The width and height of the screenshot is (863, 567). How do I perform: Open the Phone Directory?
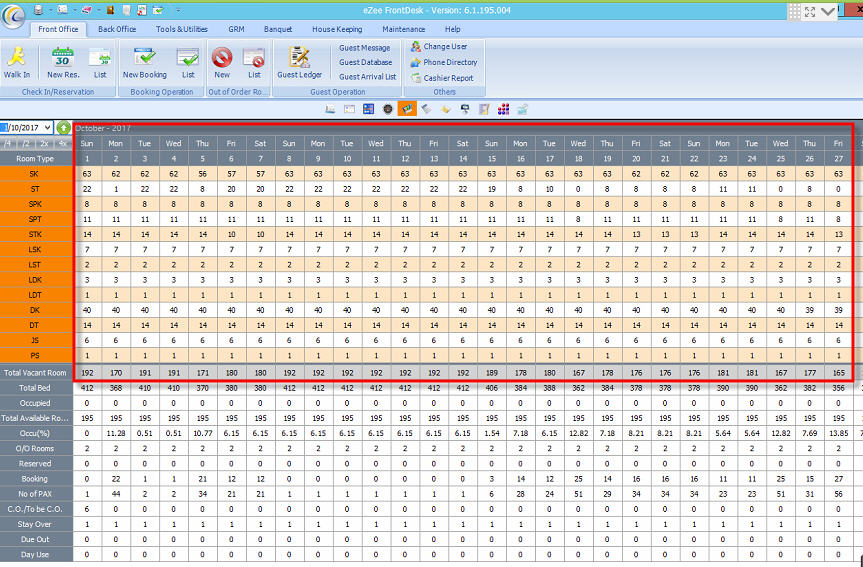[x=444, y=62]
